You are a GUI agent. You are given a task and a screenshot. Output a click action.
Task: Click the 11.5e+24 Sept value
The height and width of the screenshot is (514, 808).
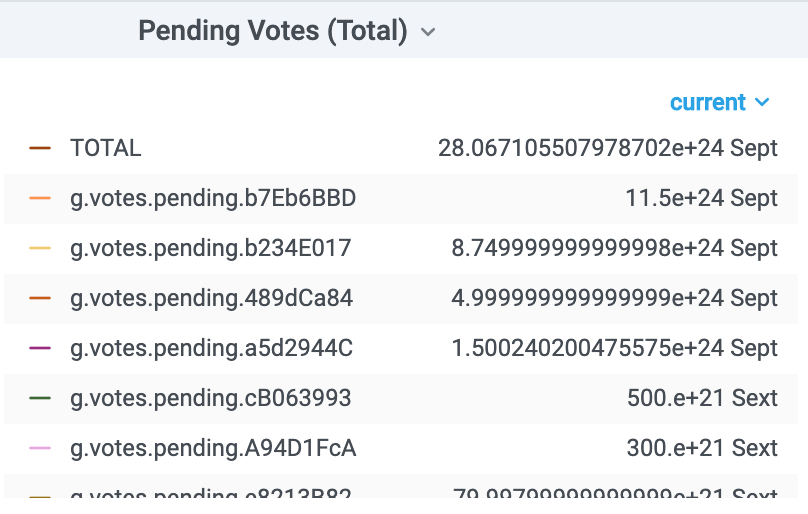tap(701, 198)
